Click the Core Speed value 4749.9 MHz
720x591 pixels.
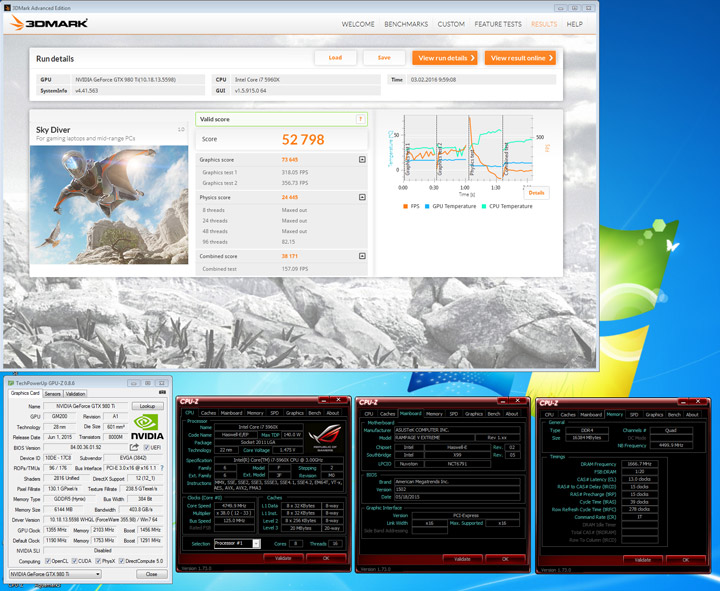coord(234,506)
